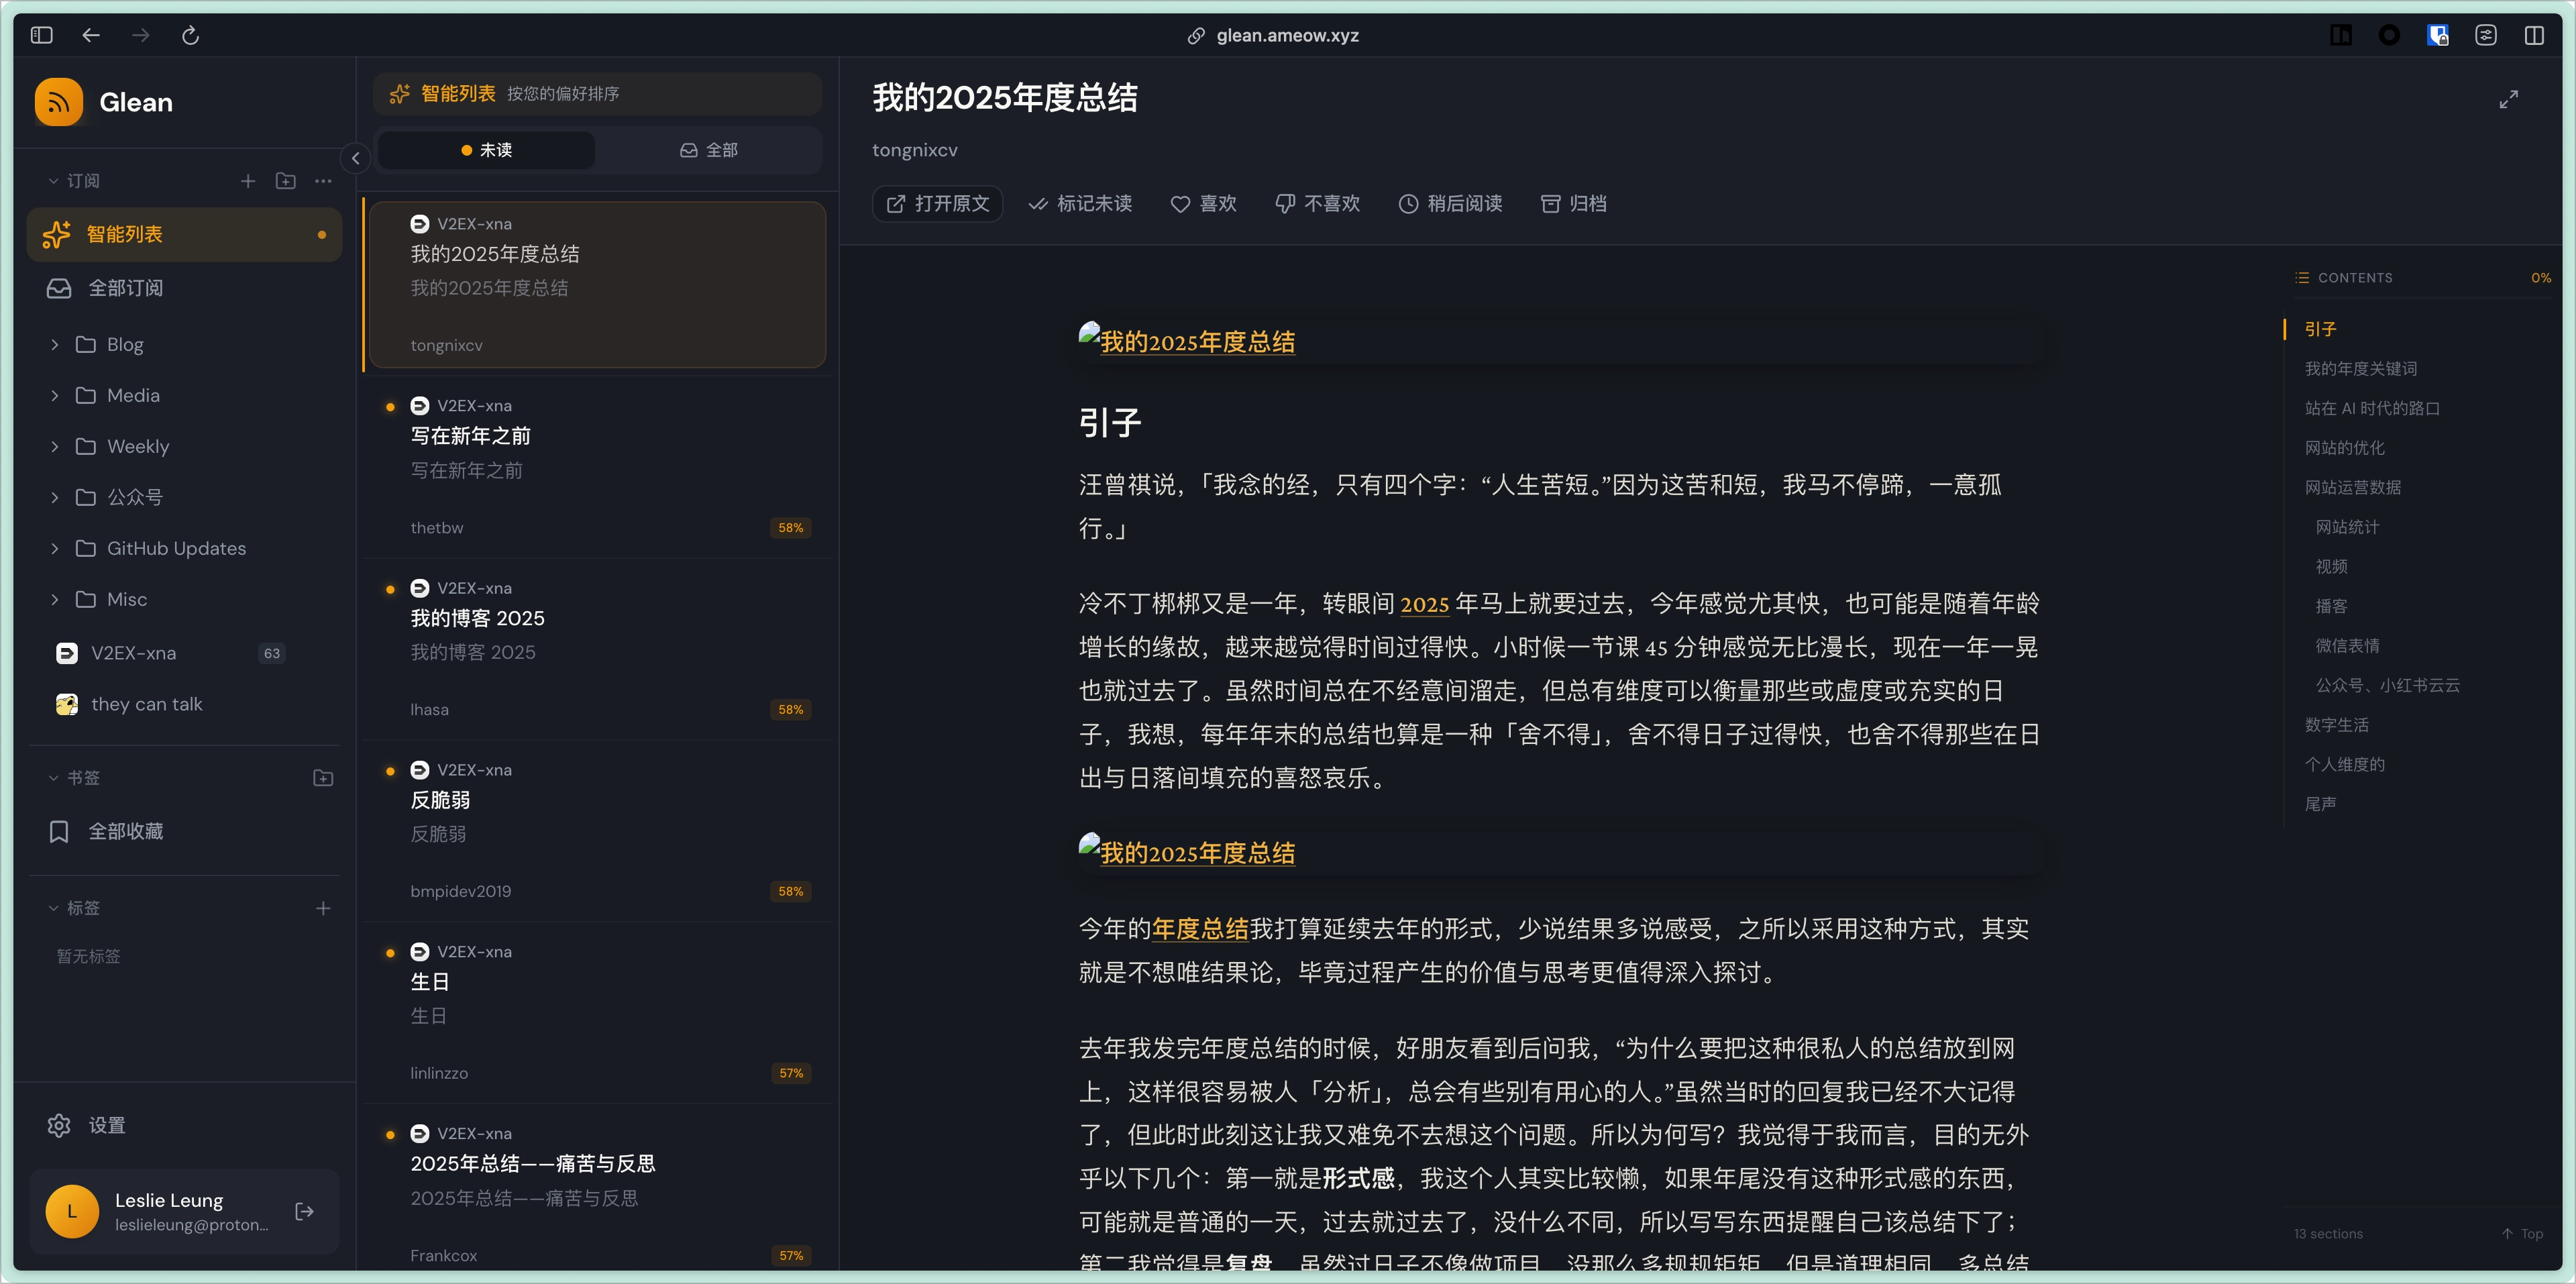The width and height of the screenshot is (2576, 1284).
Task: Click the add subscription plus icon
Action: coord(248,181)
